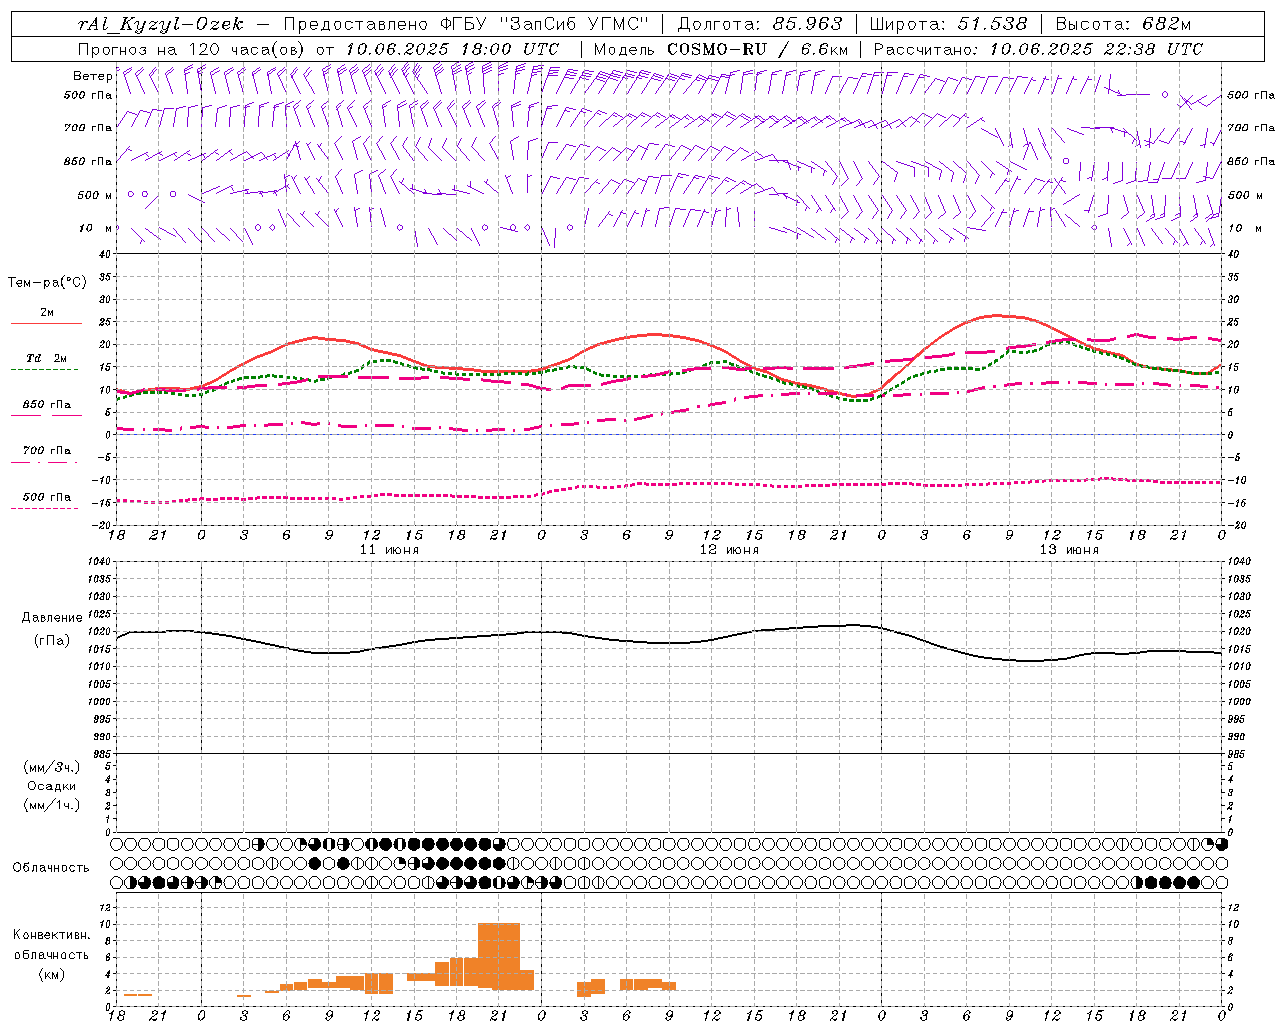
Task: Click the Модель COSMO-RU / 6.6км label
Action: (x=720, y=49)
